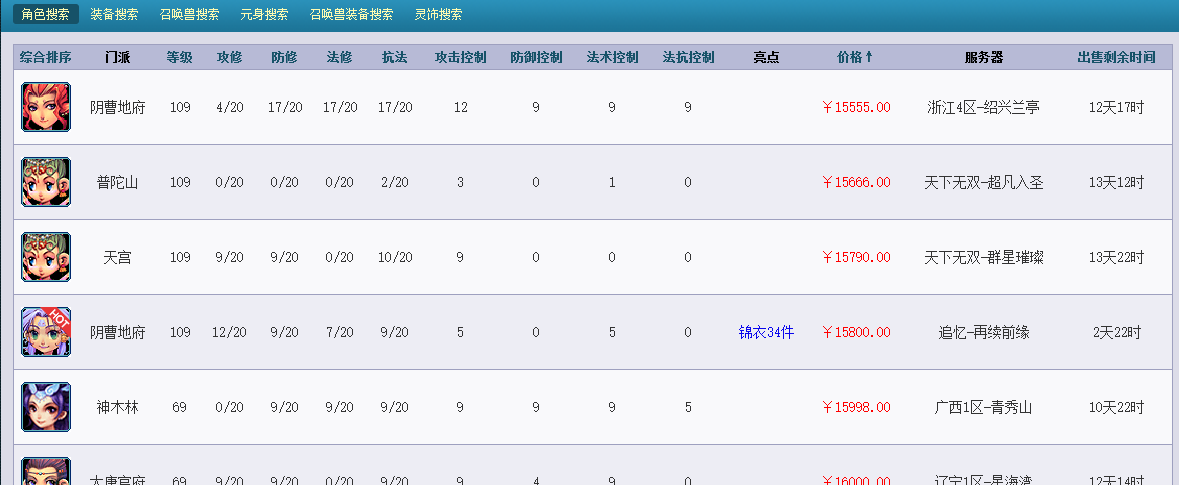Switch to the 装备搜索 tab
This screenshot has height=485, width=1179.
114,14
